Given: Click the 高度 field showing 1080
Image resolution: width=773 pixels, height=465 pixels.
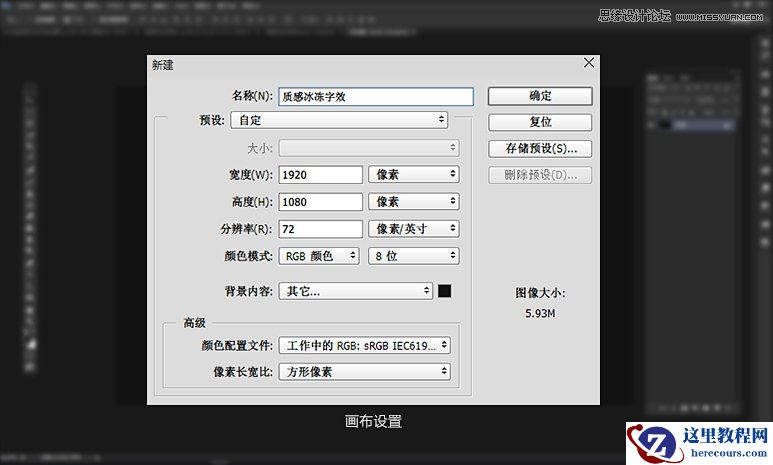Looking at the screenshot, I should pyautogui.click(x=320, y=202).
